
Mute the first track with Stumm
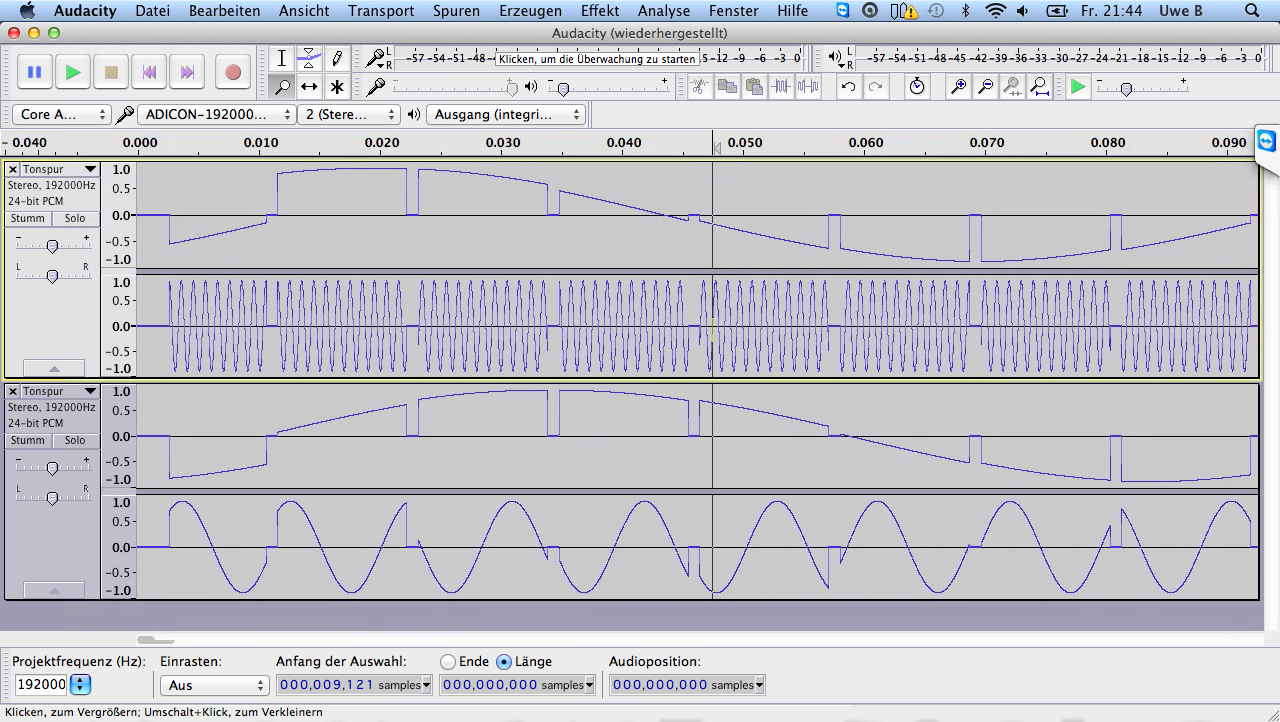click(28, 219)
